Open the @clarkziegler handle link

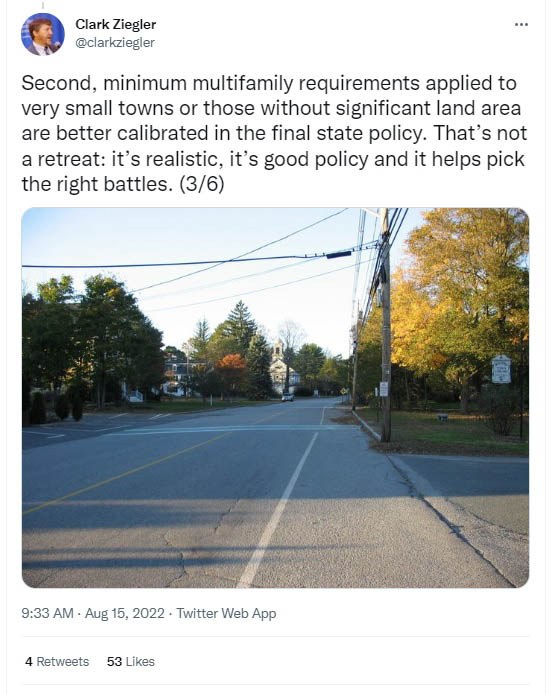tap(115, 42)
